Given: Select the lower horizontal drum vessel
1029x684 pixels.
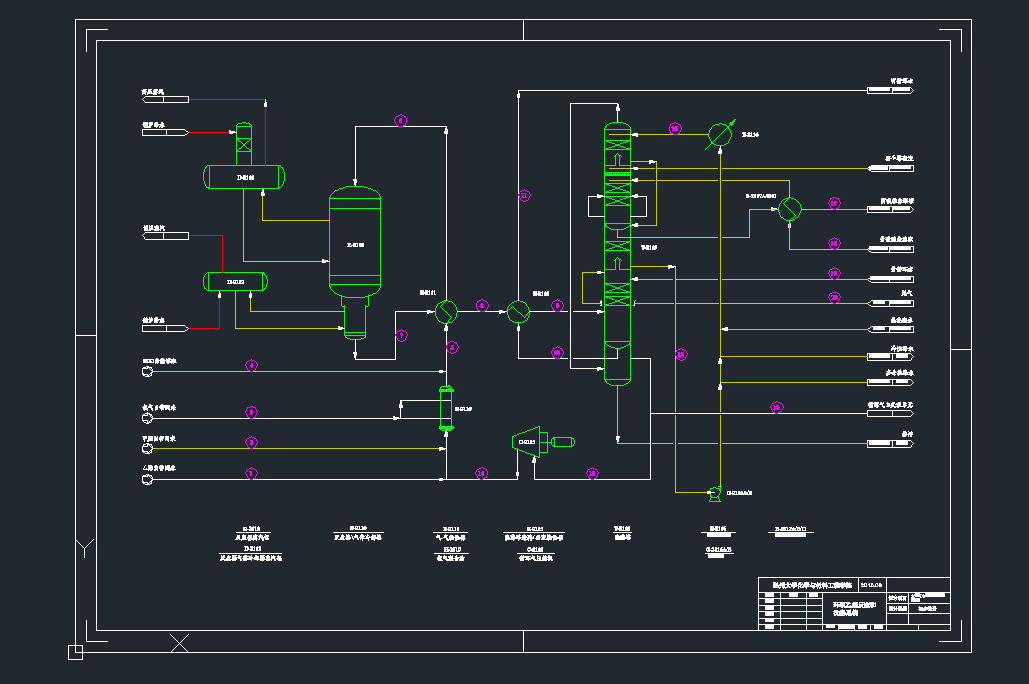Looking at the screenshot, I should pyautogui.click(x=235, y=282).
